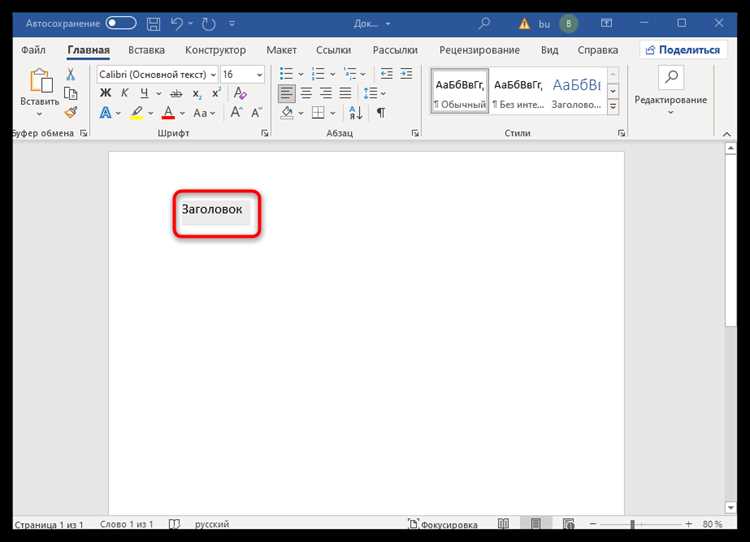The image size is (750, 542).
Task: Switch to the Ссылки tab
Action: (333, 50)
